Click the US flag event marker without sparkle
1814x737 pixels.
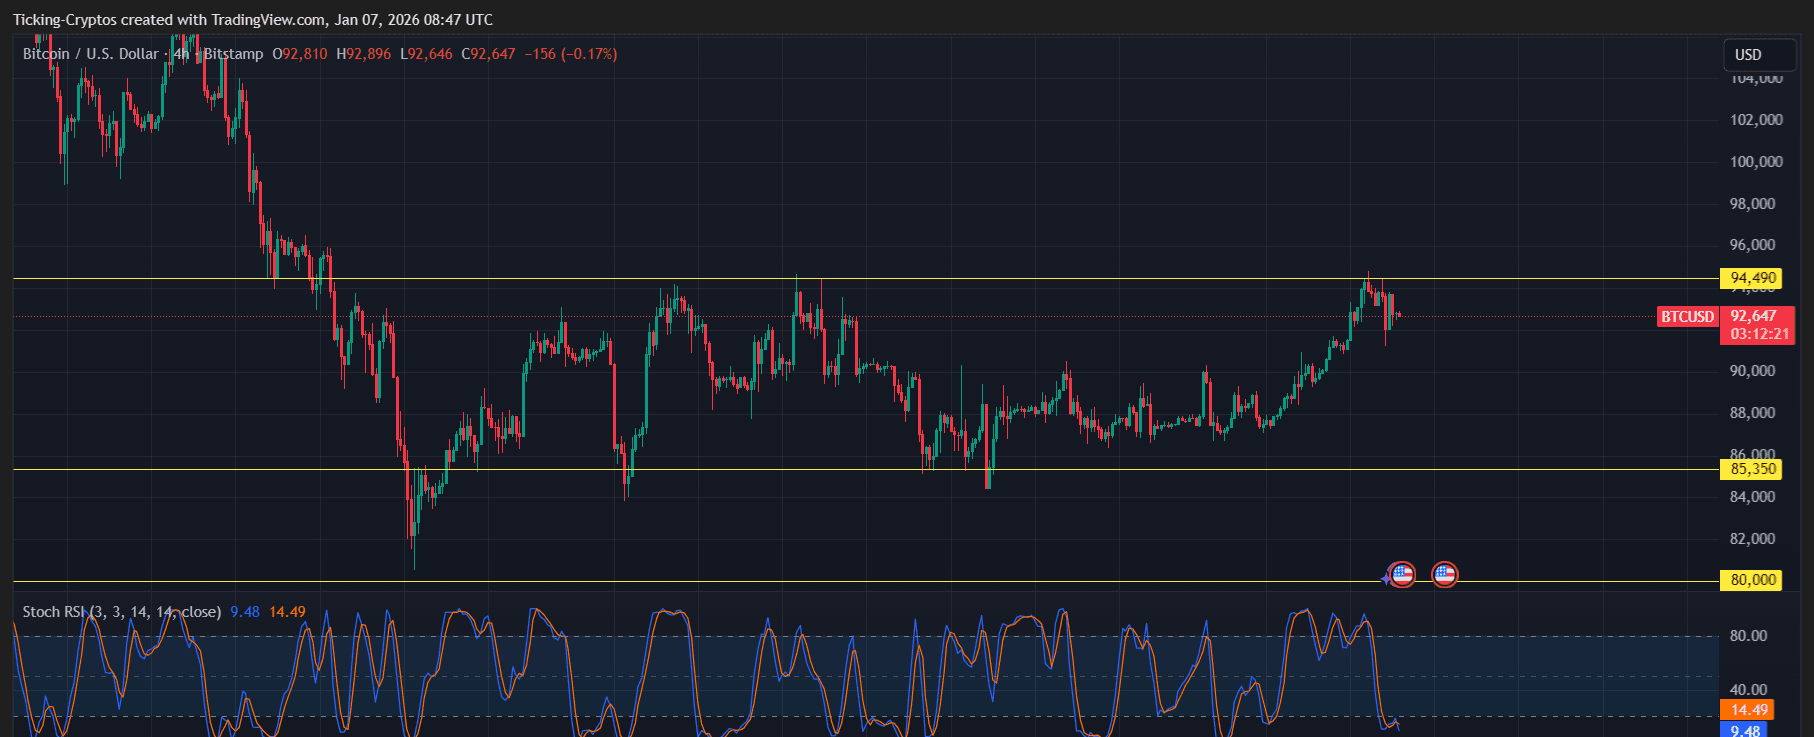point(1444,575)
